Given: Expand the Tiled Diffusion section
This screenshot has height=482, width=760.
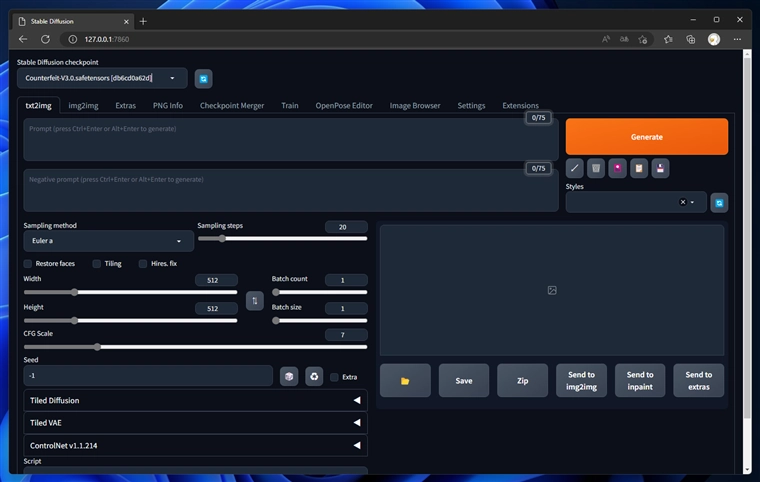Looking at the screenshot, I should point(195,400).
